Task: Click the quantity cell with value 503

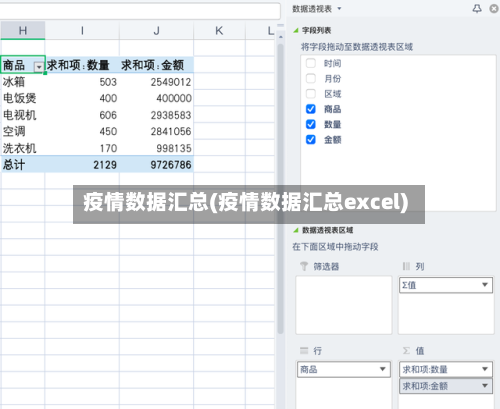Action: coord(82,82)
